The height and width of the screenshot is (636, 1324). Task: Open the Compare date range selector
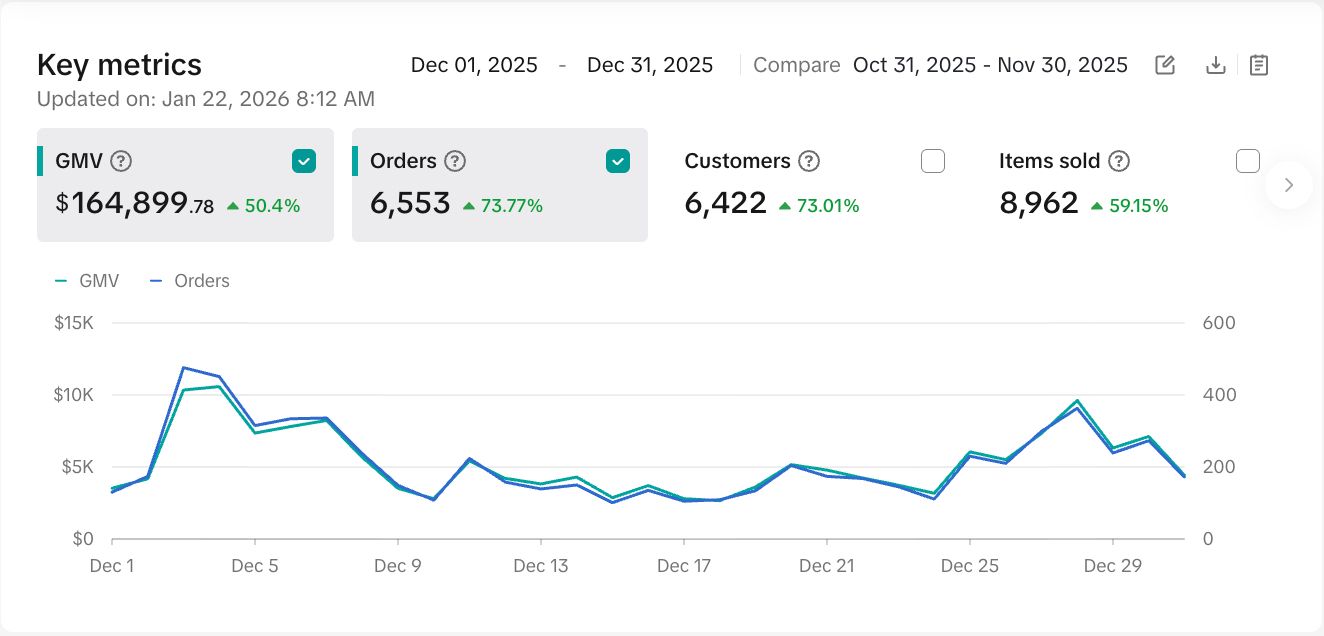click(989, 65)
